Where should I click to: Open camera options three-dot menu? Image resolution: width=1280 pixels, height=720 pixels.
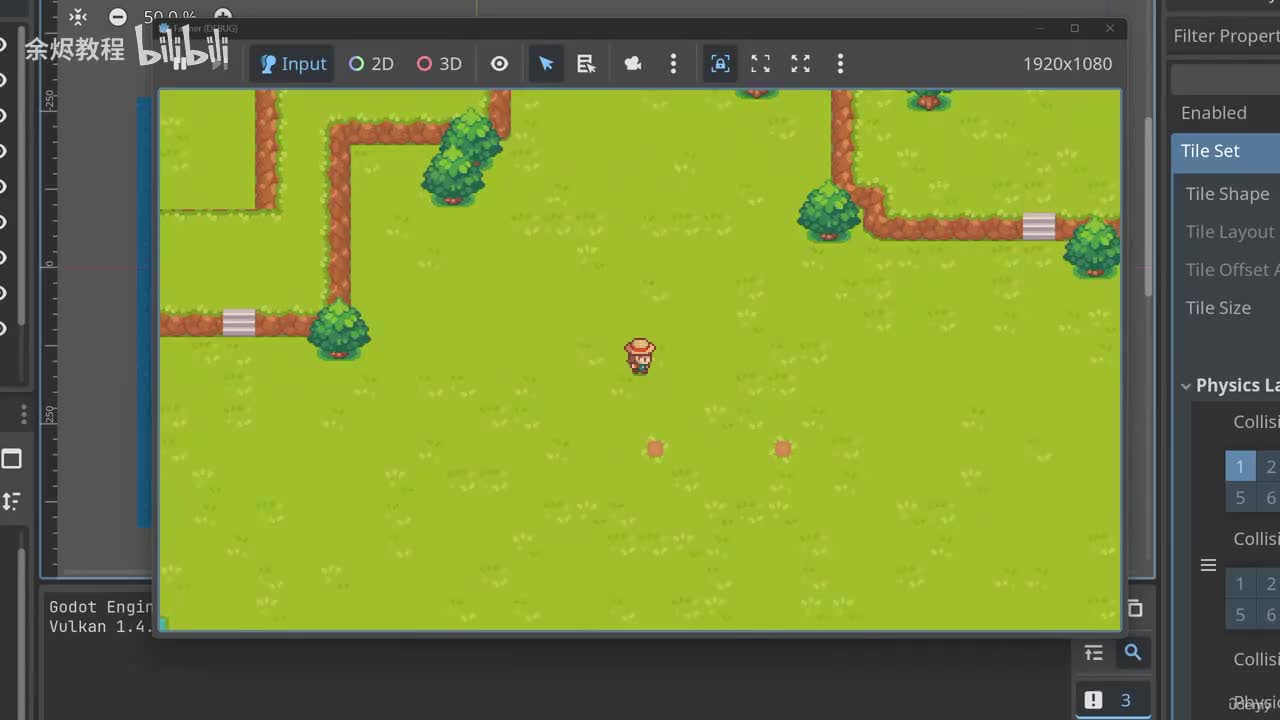pyautogui.click(x=673, y=64)
